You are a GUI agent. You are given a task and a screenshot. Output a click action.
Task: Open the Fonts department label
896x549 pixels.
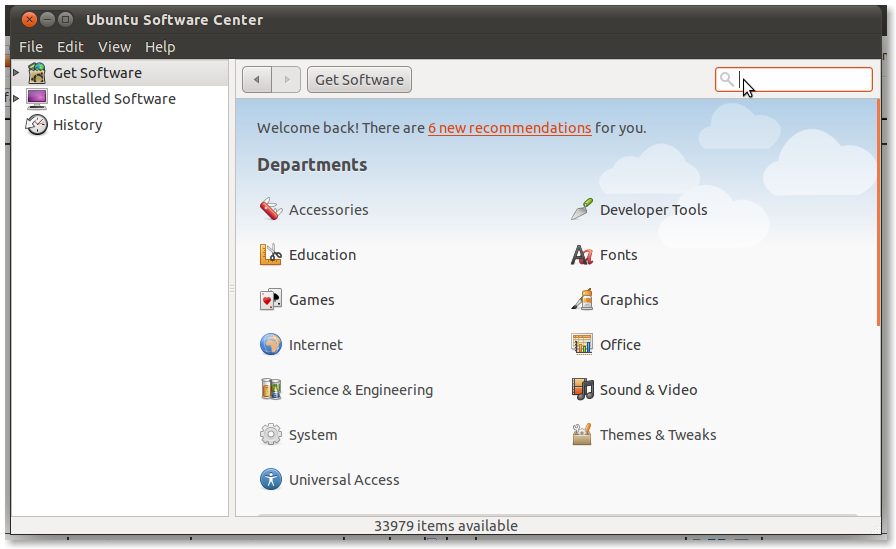tap(618, 255)
